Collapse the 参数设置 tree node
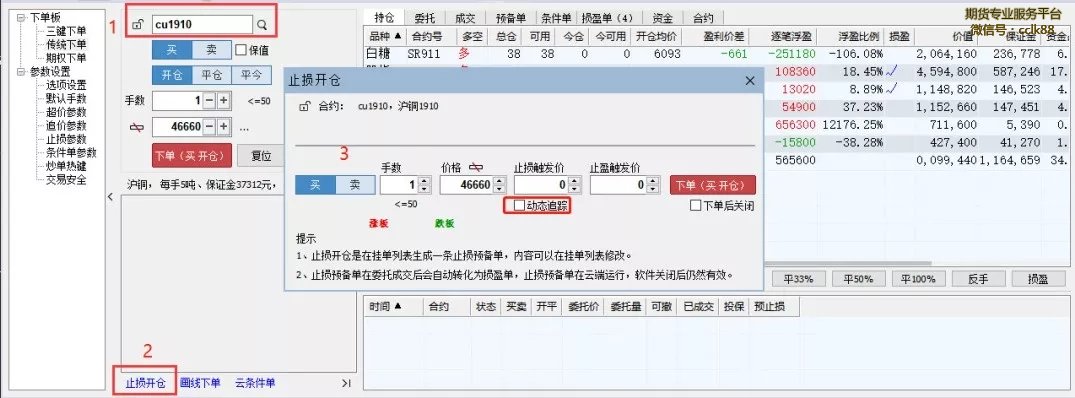 pyautogui.click(x=21, y=71)
